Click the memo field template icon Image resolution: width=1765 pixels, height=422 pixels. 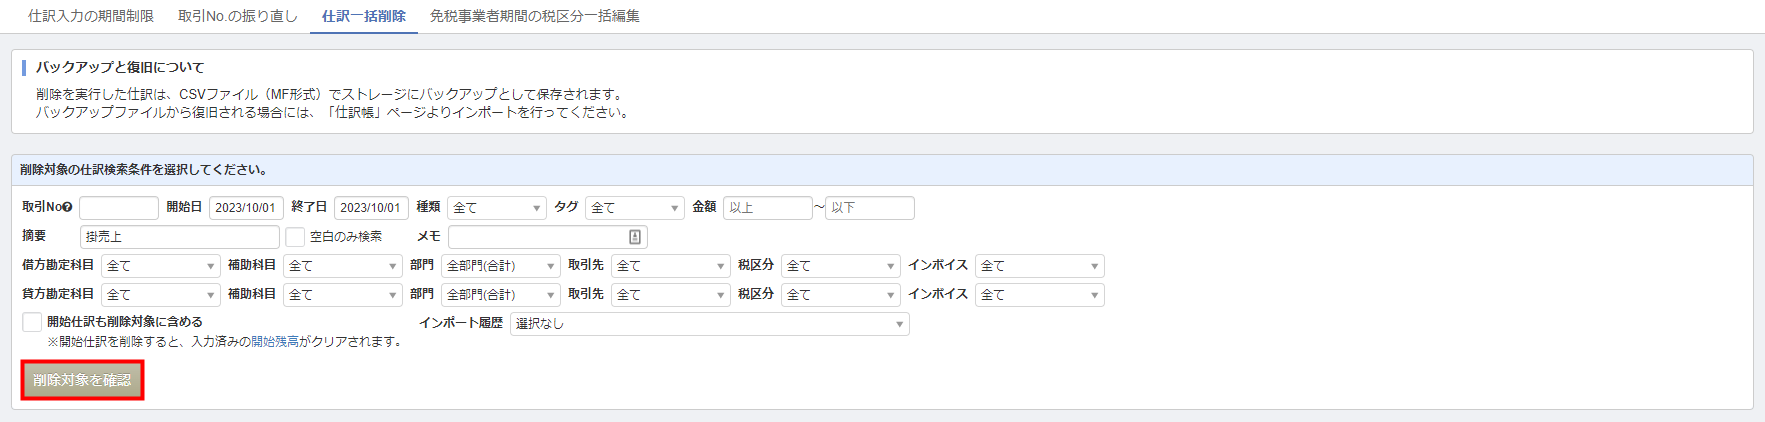click(635, 237)
